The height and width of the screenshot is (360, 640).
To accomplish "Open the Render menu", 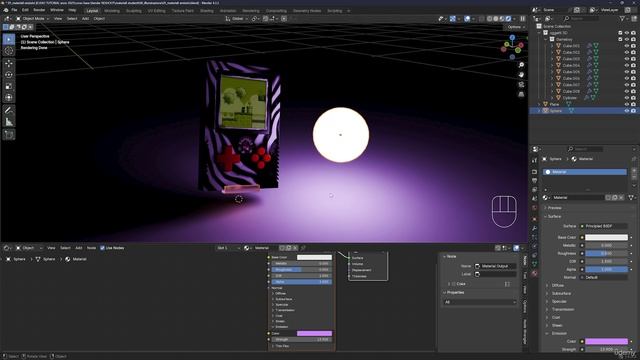I will [39, 10].
